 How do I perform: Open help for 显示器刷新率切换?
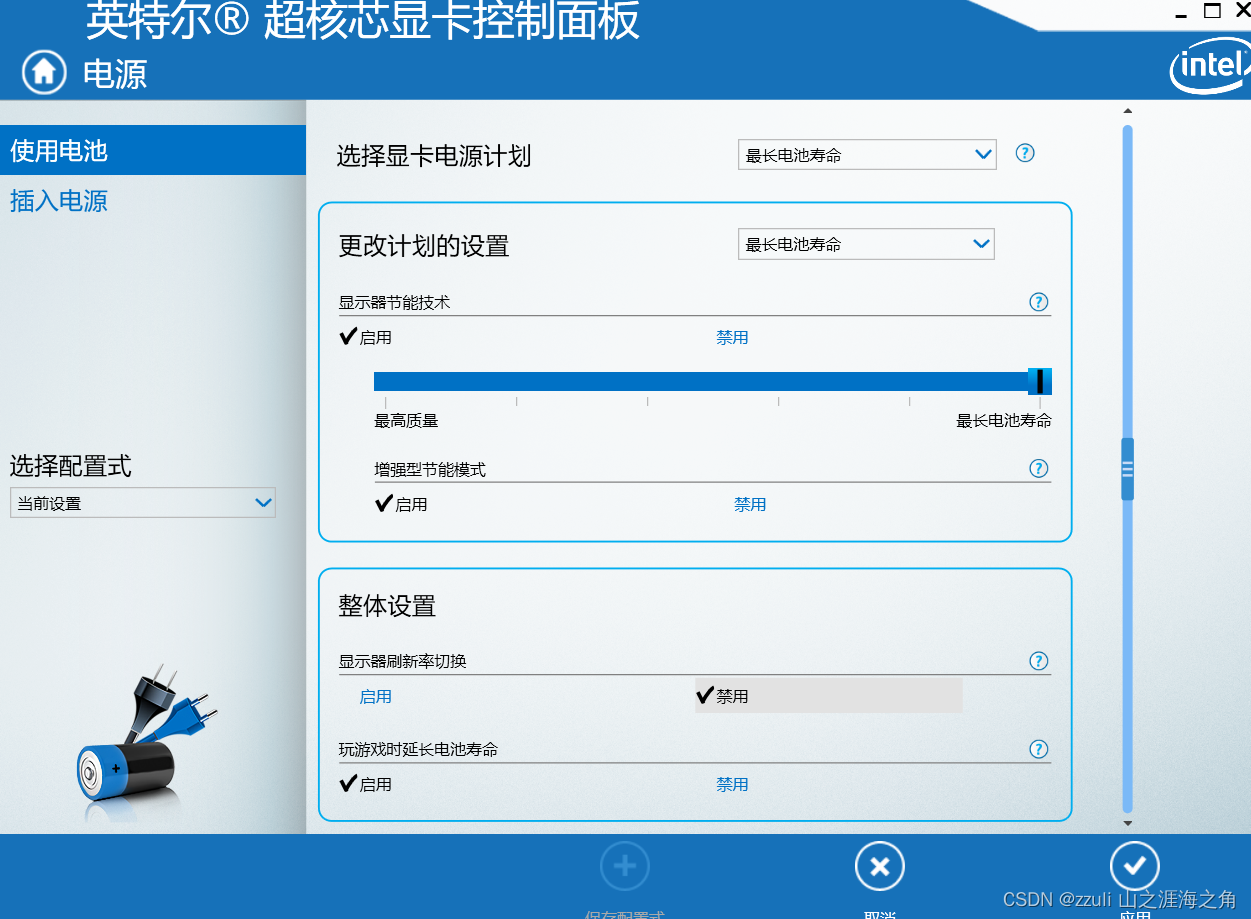point(1039,660)
